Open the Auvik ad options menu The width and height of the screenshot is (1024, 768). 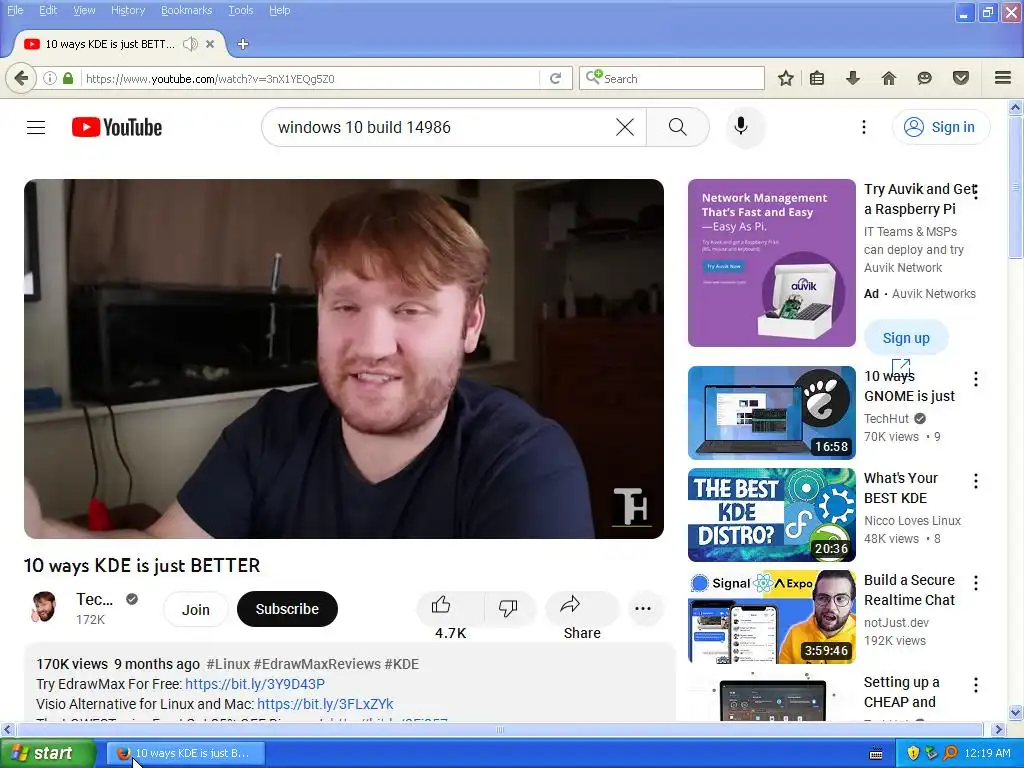coord(976,192)
